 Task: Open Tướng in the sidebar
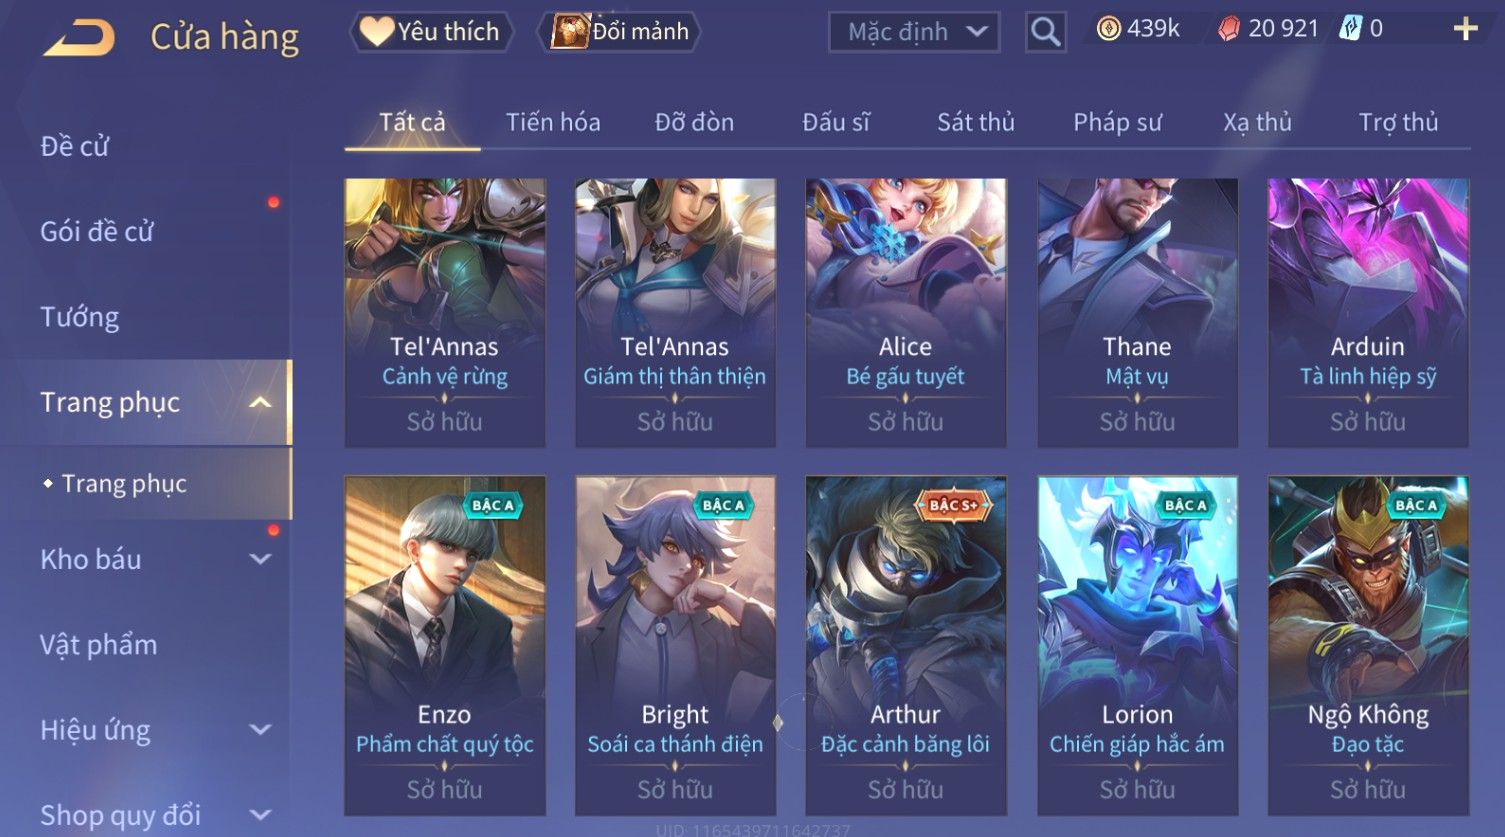[x=80, y=317]
